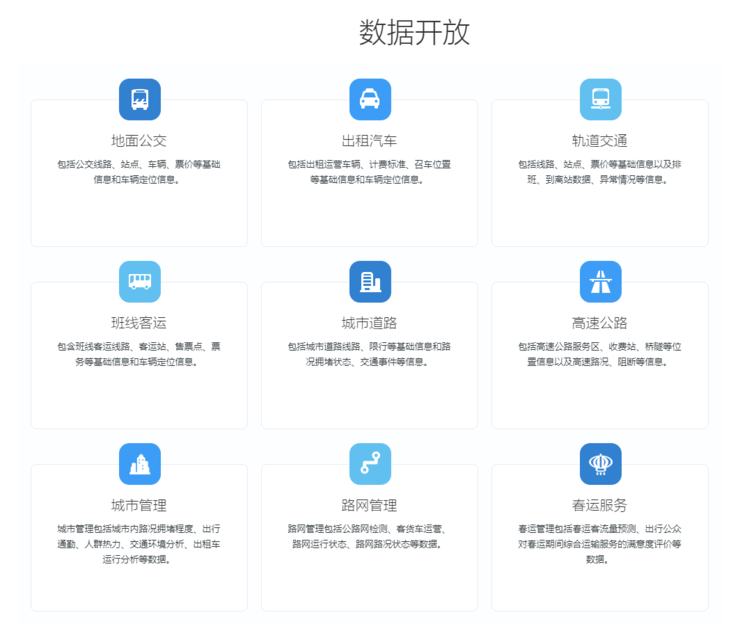The image size is (740, 624).
Task: Select the 班线客运 heading
Action: tap(139, 323)
